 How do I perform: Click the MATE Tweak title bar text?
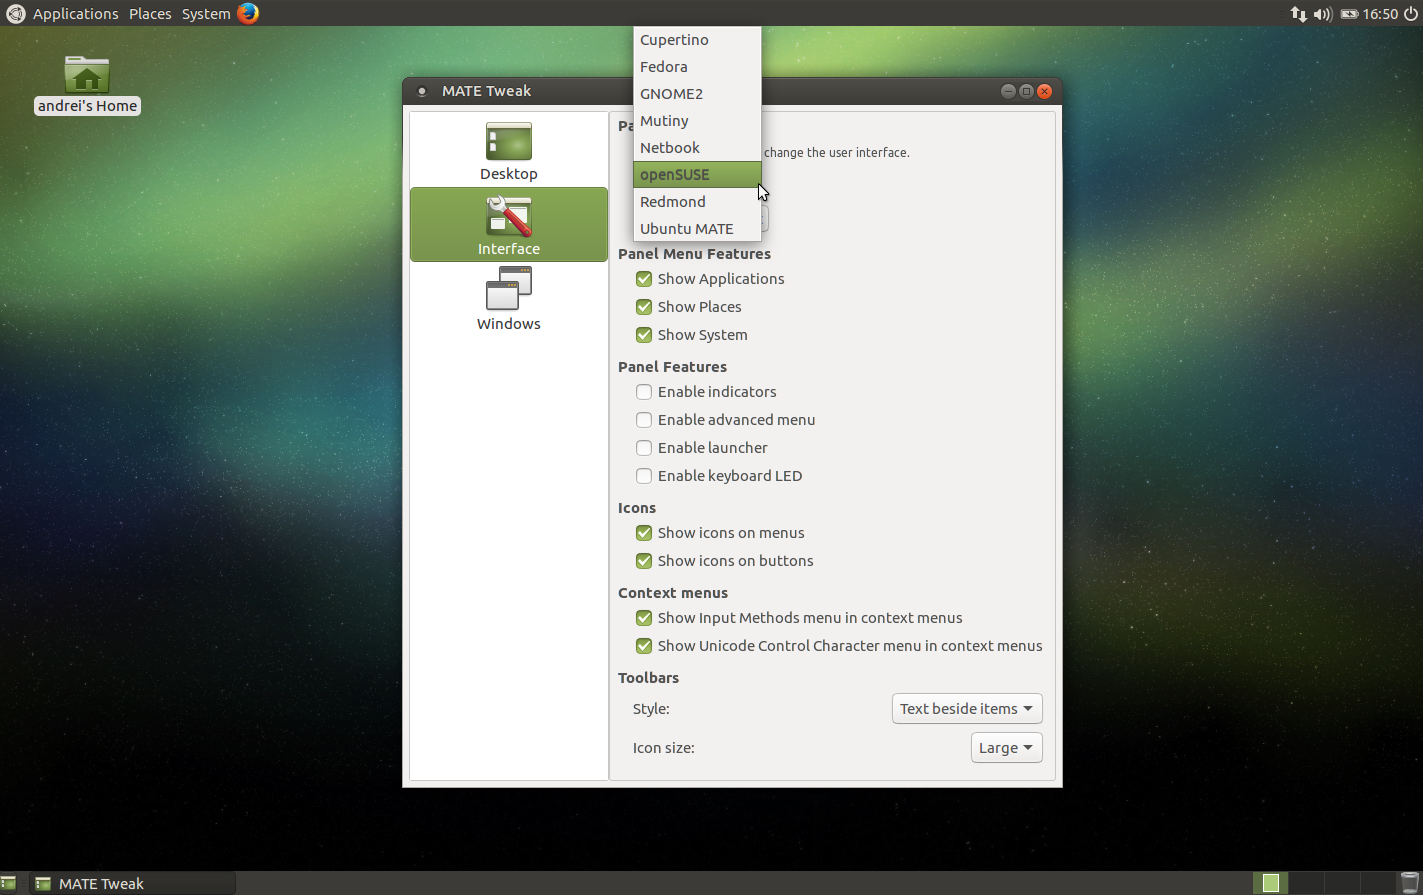pos(486,91)
